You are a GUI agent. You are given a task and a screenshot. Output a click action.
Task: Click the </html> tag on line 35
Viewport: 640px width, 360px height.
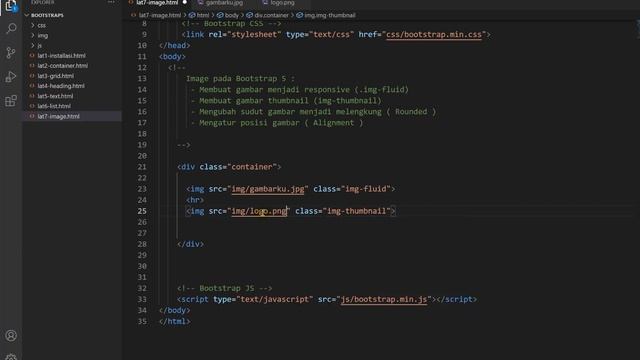click(174, 321)
